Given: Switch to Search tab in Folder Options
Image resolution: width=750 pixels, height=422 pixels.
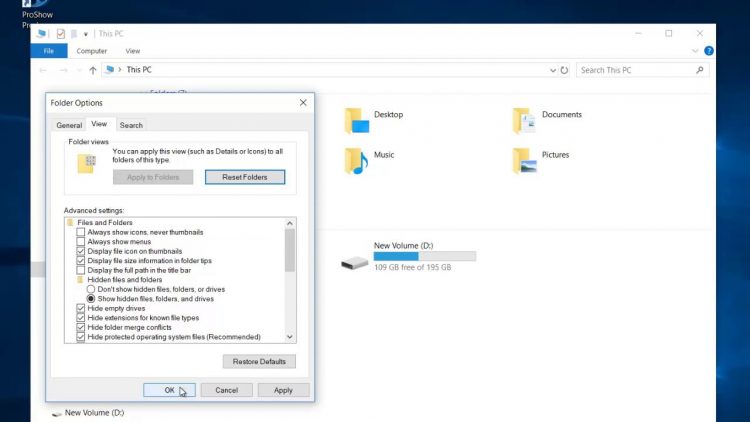Looking at the screenshot, I should tap(131, 125).
